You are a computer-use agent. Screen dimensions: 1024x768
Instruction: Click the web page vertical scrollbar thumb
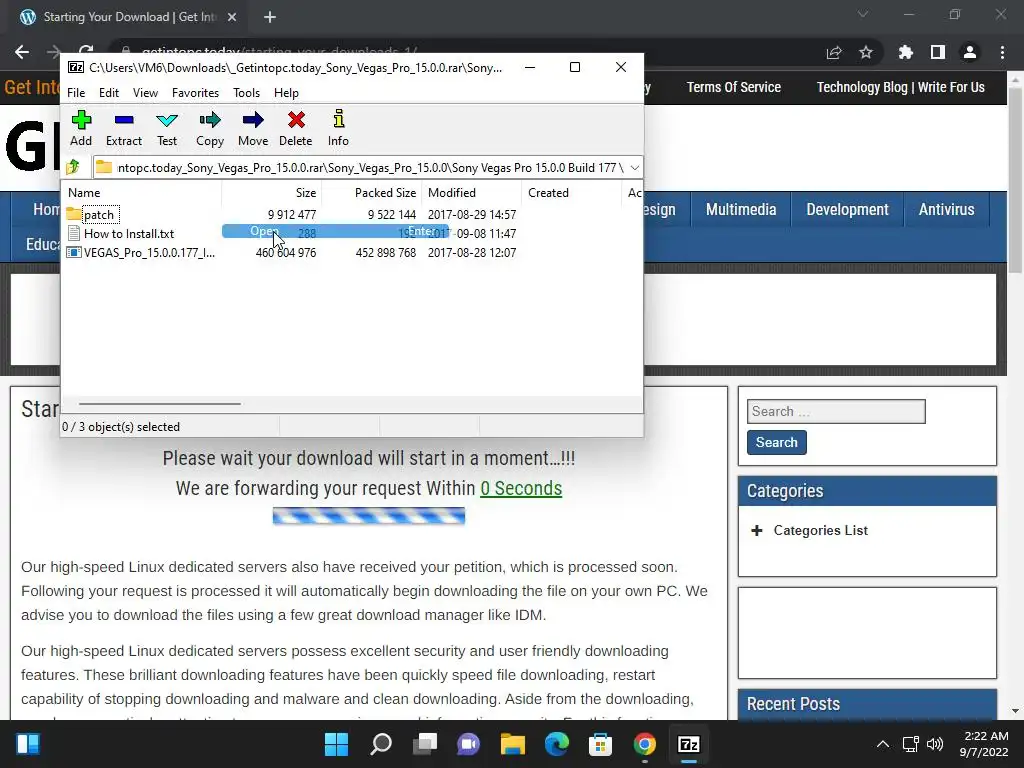point(1015,180)
